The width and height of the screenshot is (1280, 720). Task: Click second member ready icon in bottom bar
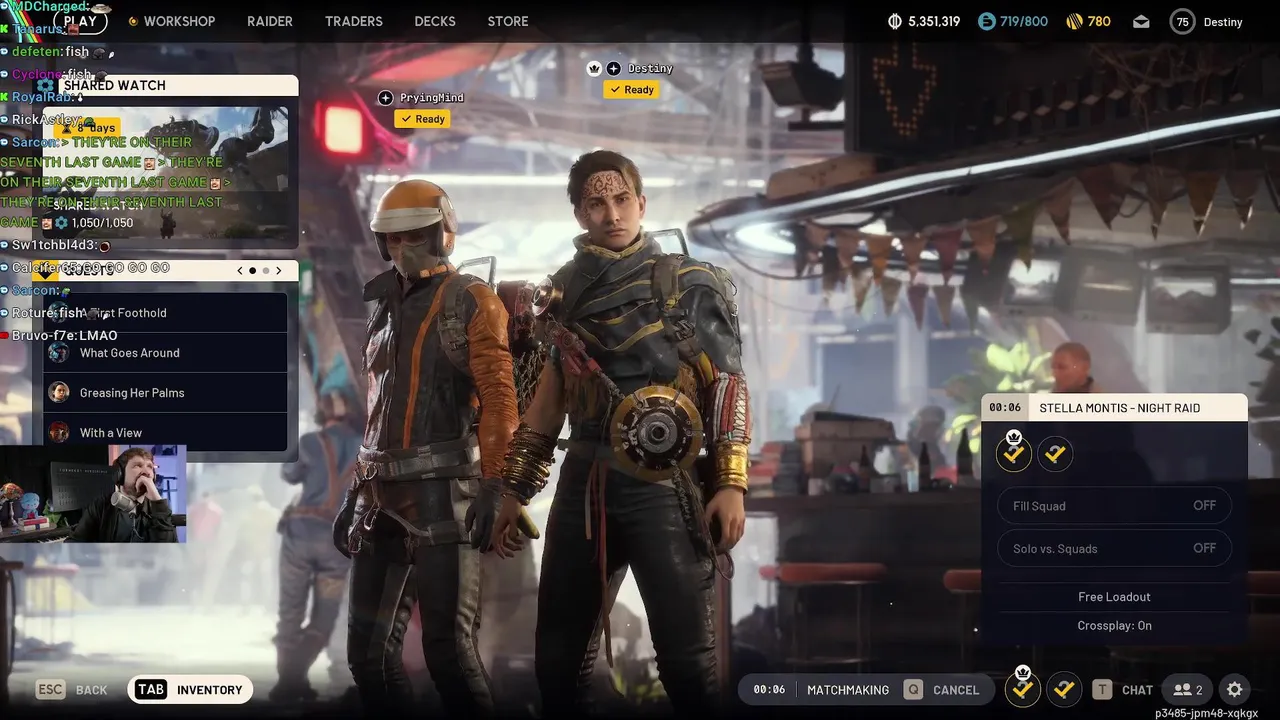pos(1064,689)
